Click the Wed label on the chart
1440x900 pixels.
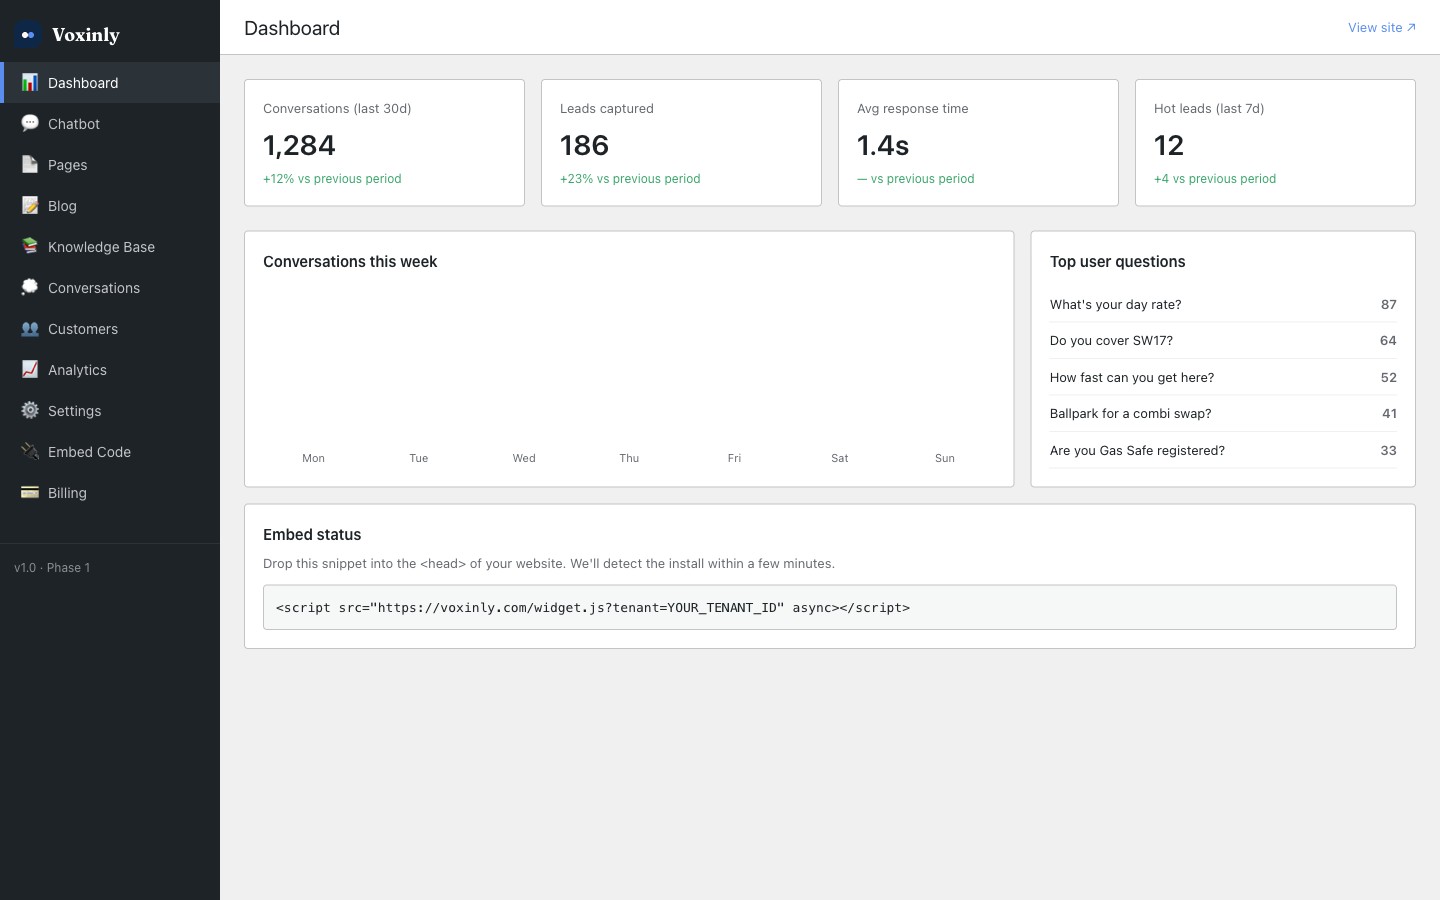[x=524, y=458]
